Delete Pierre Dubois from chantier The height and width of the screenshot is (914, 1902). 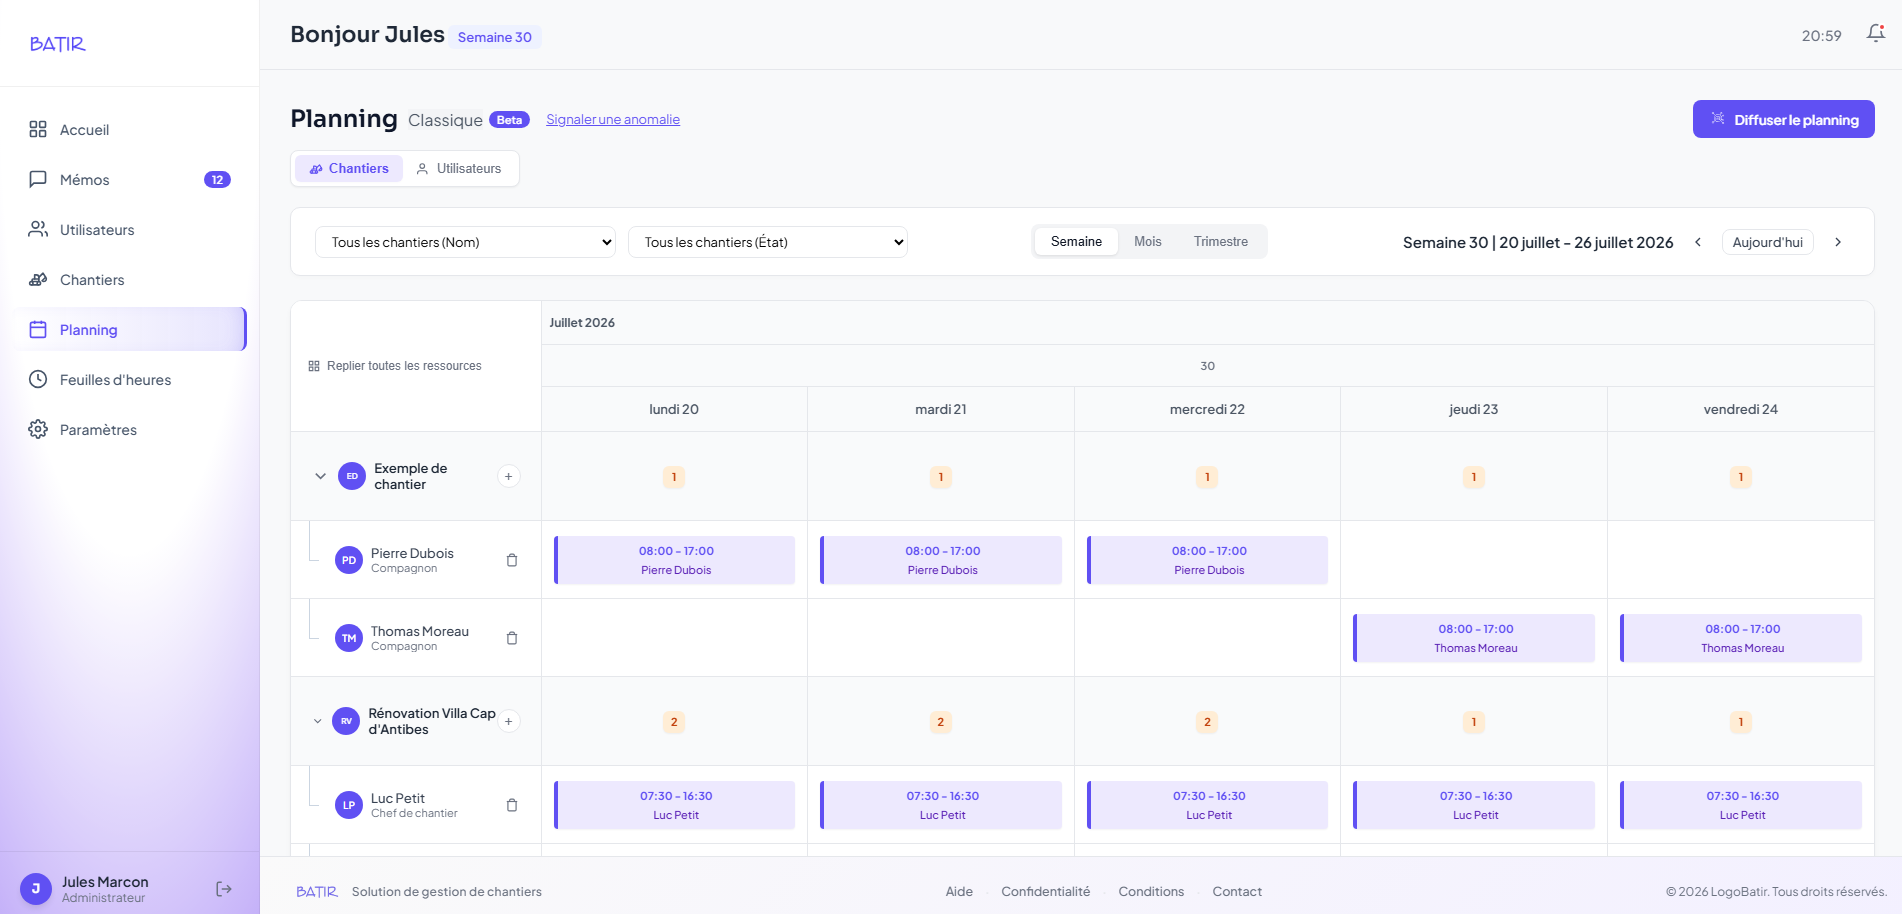tap(512, 560)
